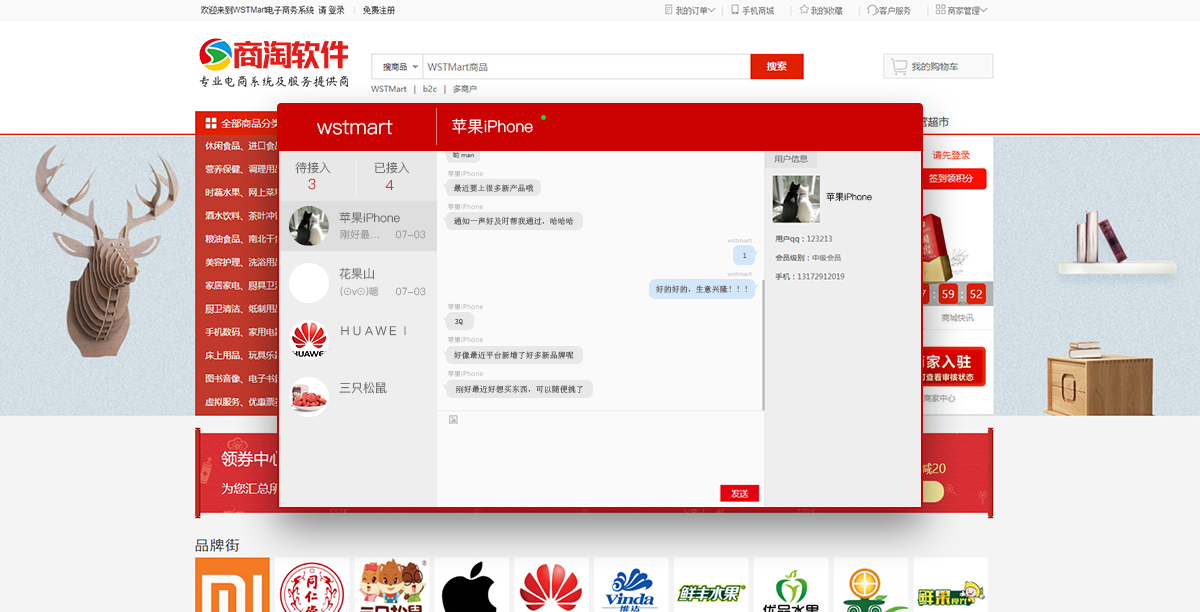
Task: Select the HUAWEI logo contact avatar
Action: [x=309, y=340]
